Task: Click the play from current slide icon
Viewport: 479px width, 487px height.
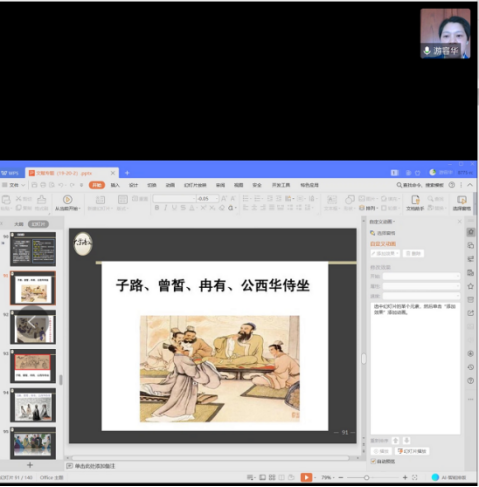Action: pos(68,199)
